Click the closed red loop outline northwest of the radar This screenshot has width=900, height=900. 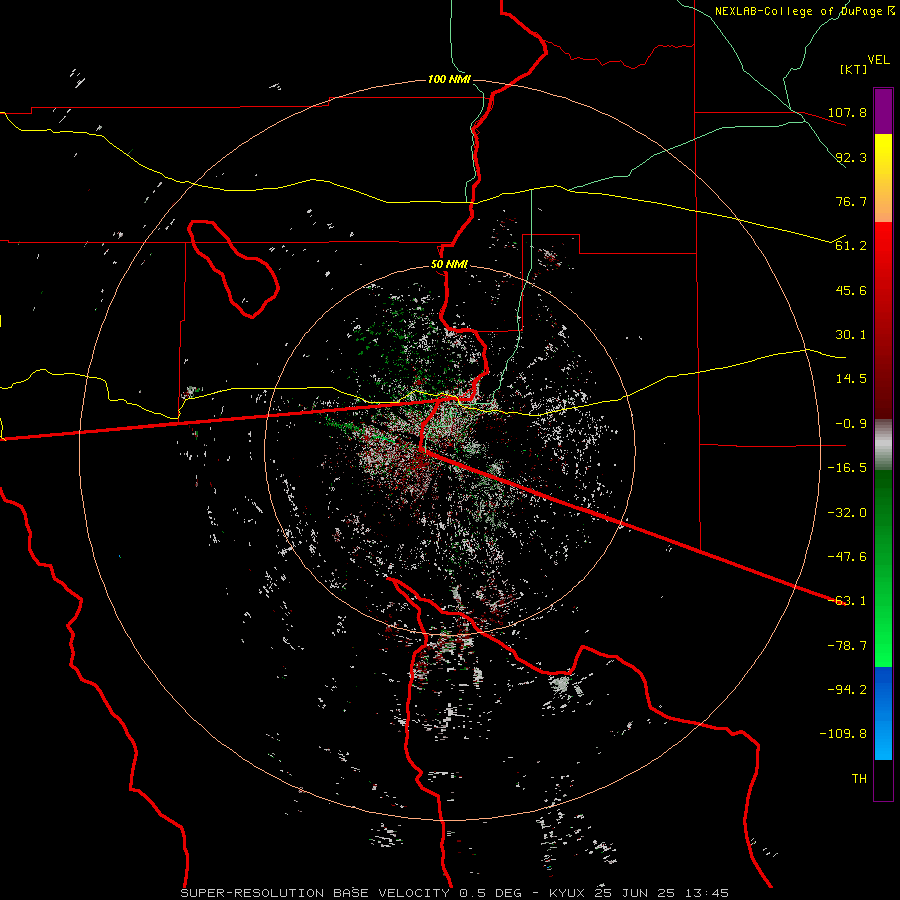pos(232,269)
